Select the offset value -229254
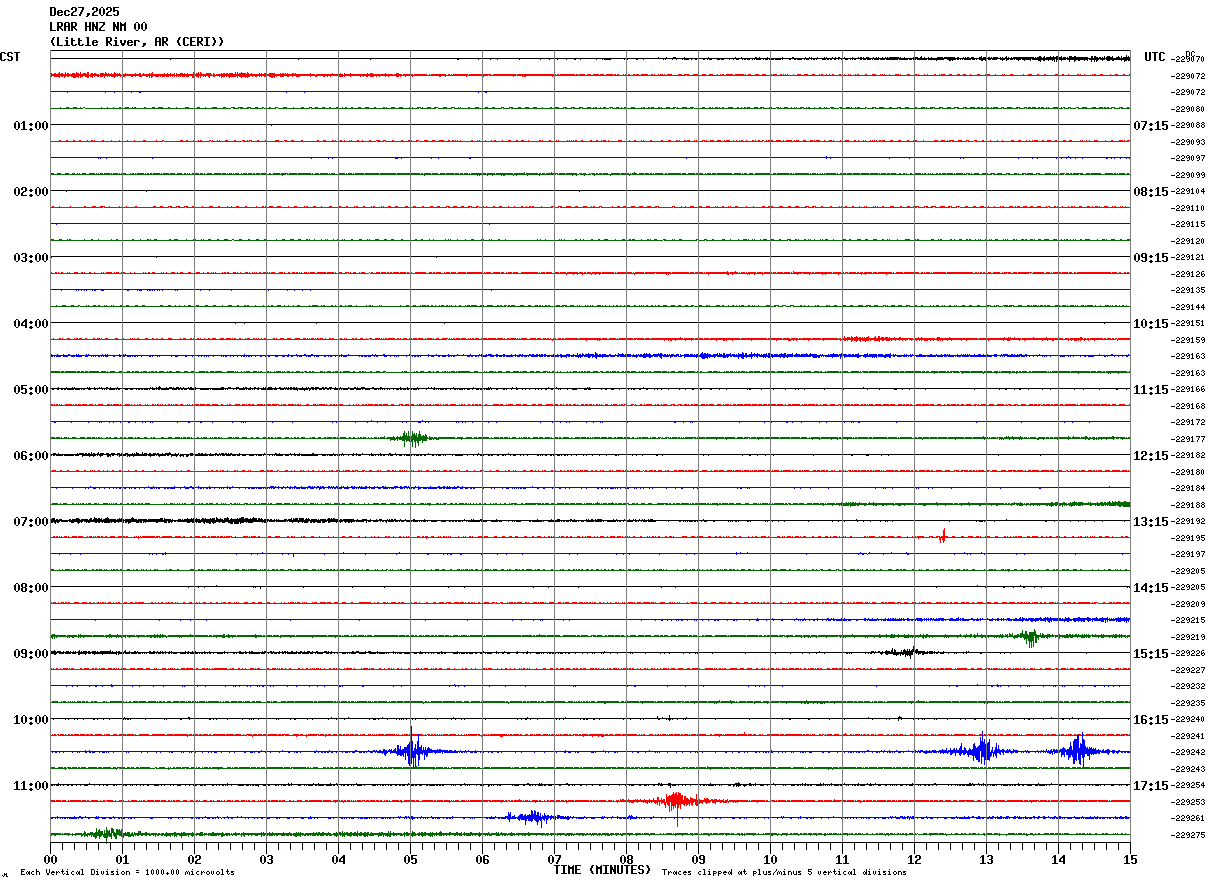The image size is (1210, 886). pyautogui.click(x=1189, y=786)
